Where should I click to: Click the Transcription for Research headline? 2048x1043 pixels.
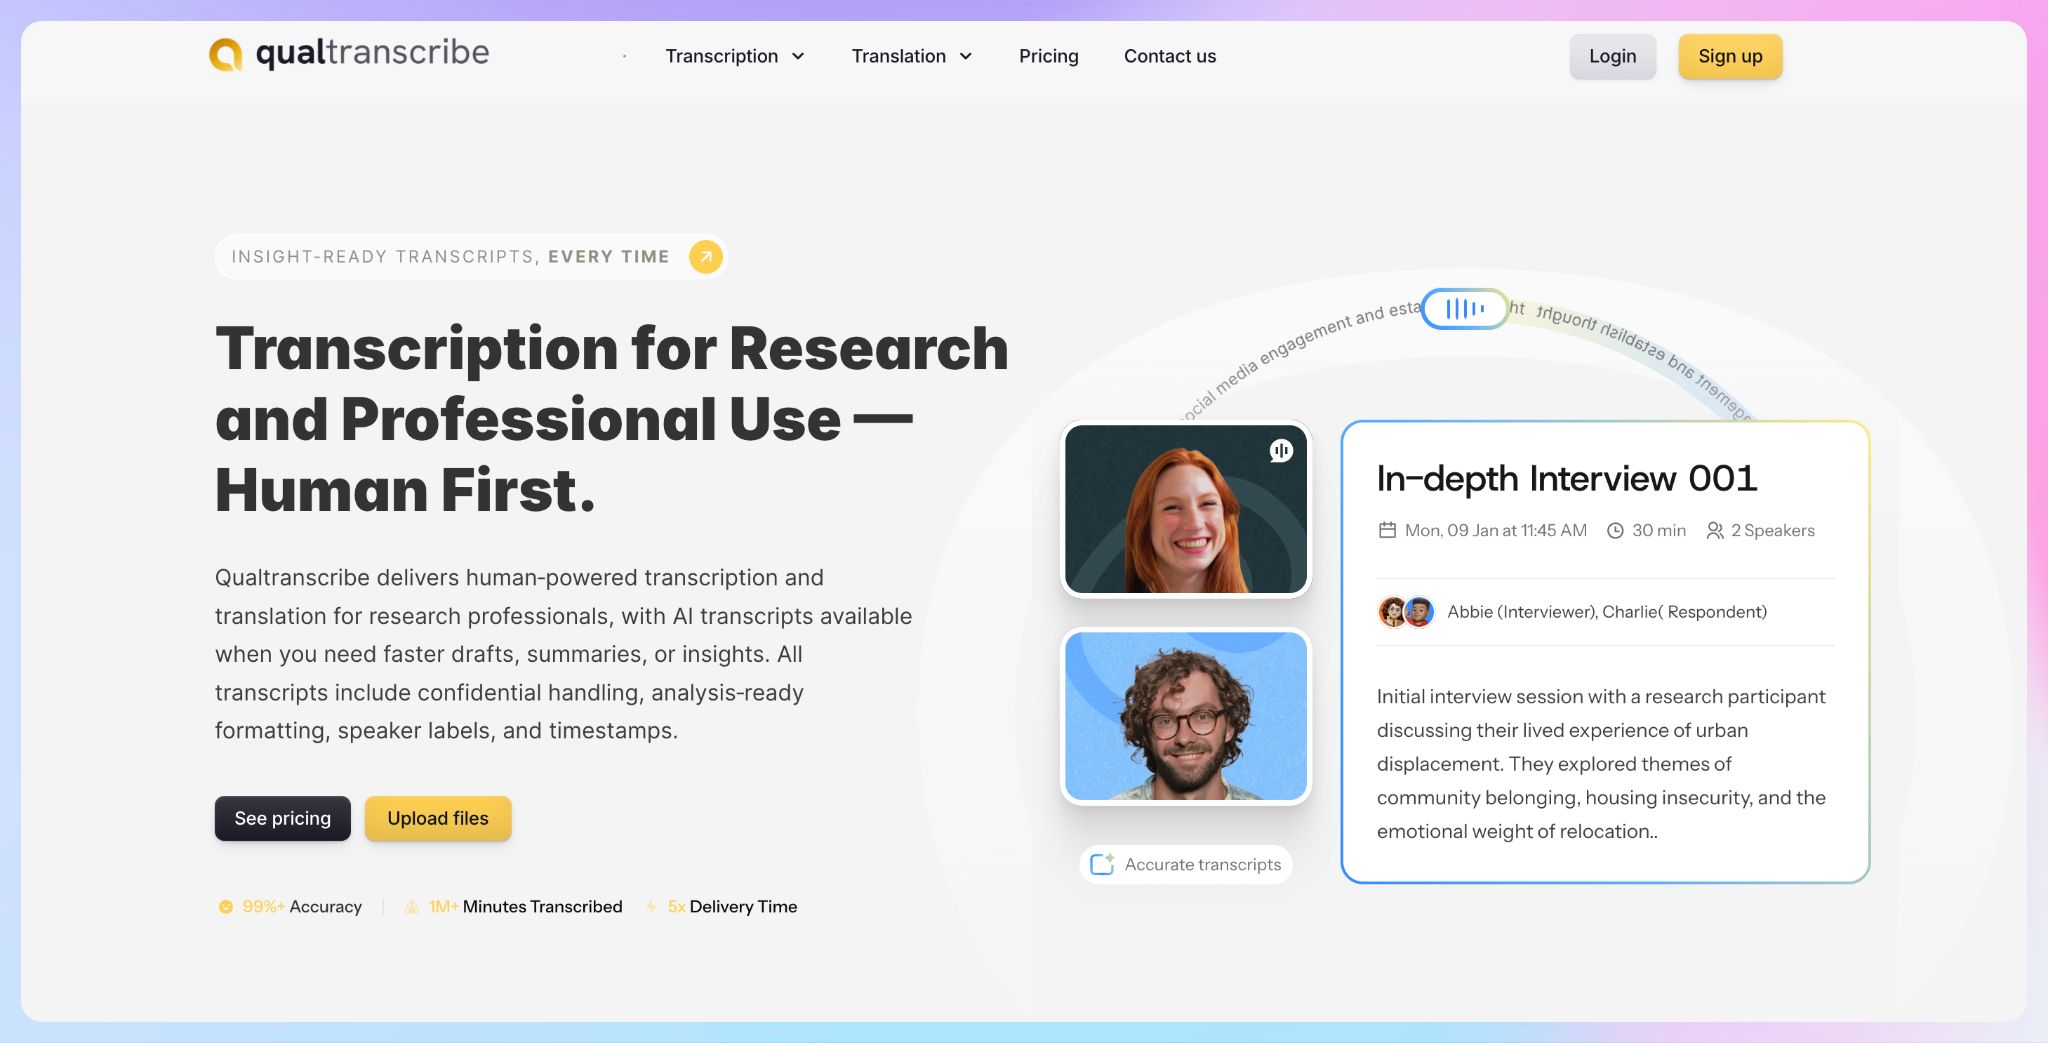612,418
